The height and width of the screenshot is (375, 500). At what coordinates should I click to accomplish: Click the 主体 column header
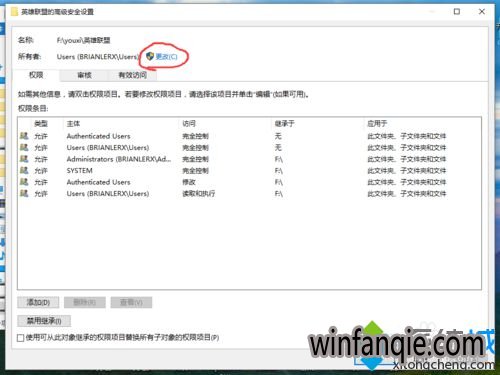click(73, 124)
